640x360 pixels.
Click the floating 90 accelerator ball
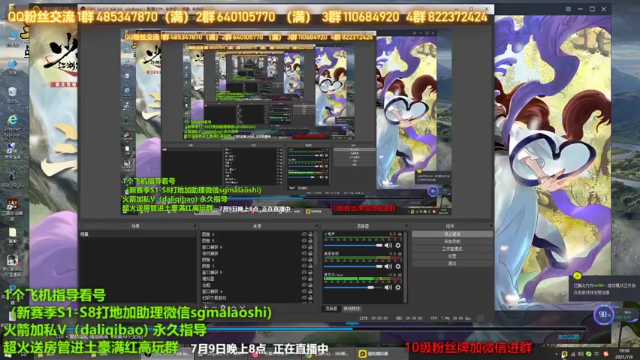coord(604,315)
